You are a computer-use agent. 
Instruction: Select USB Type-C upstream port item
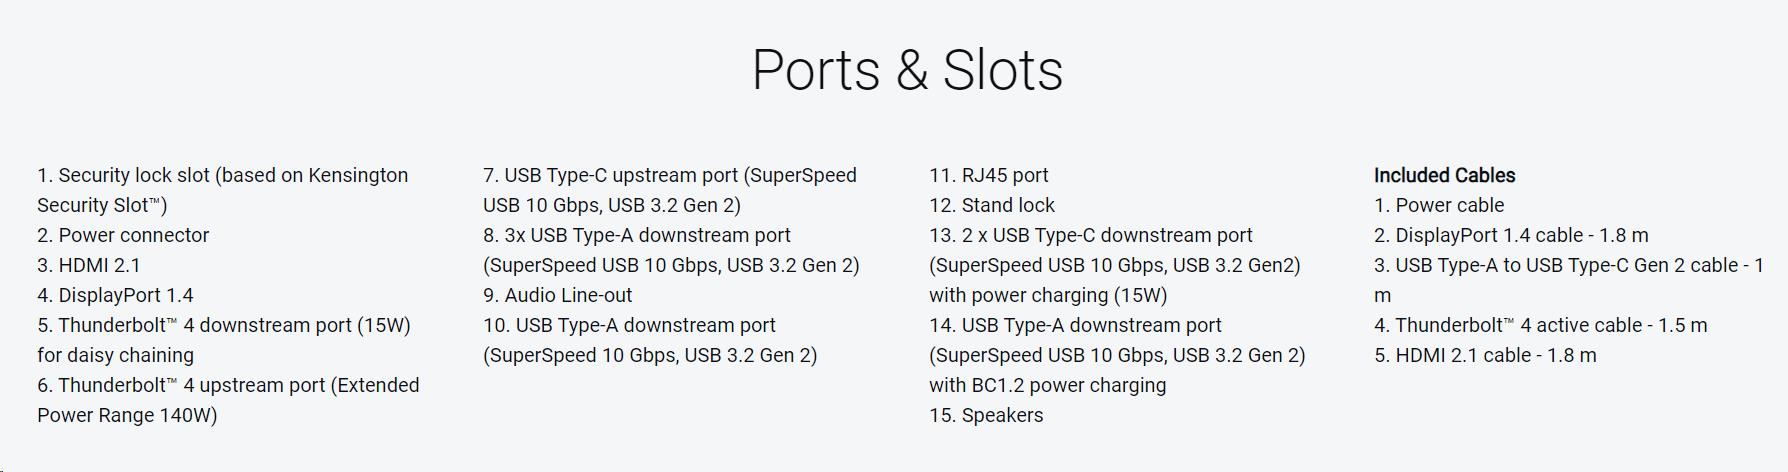669,176
